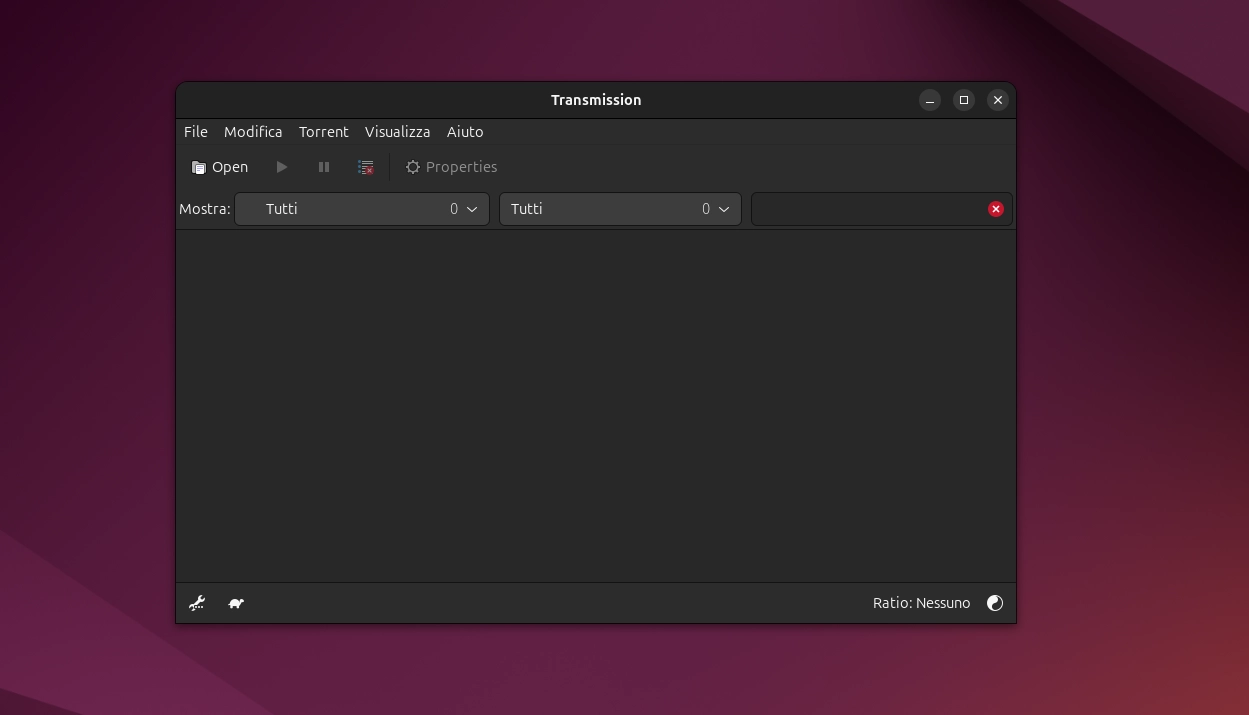
Task: Click inside the torrent search field
Action: point(870,209)
